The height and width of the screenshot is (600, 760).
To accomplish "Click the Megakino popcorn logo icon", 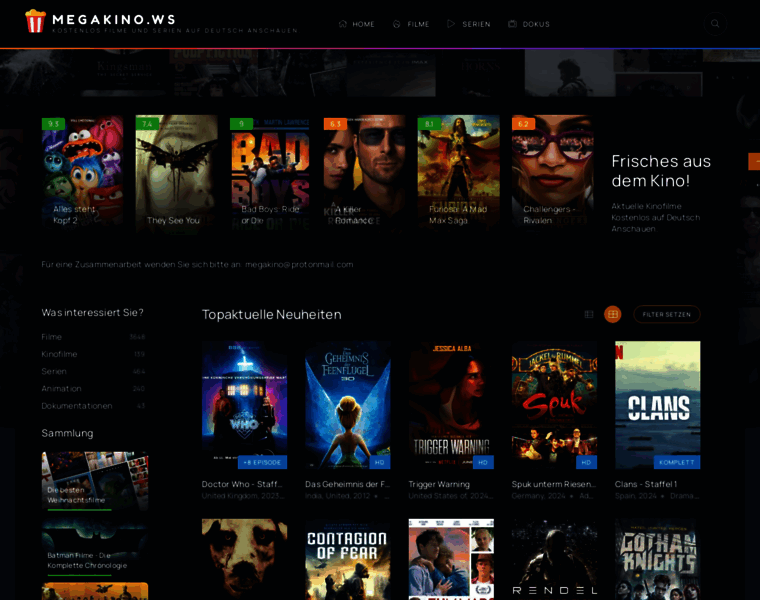I will point(35,22).
